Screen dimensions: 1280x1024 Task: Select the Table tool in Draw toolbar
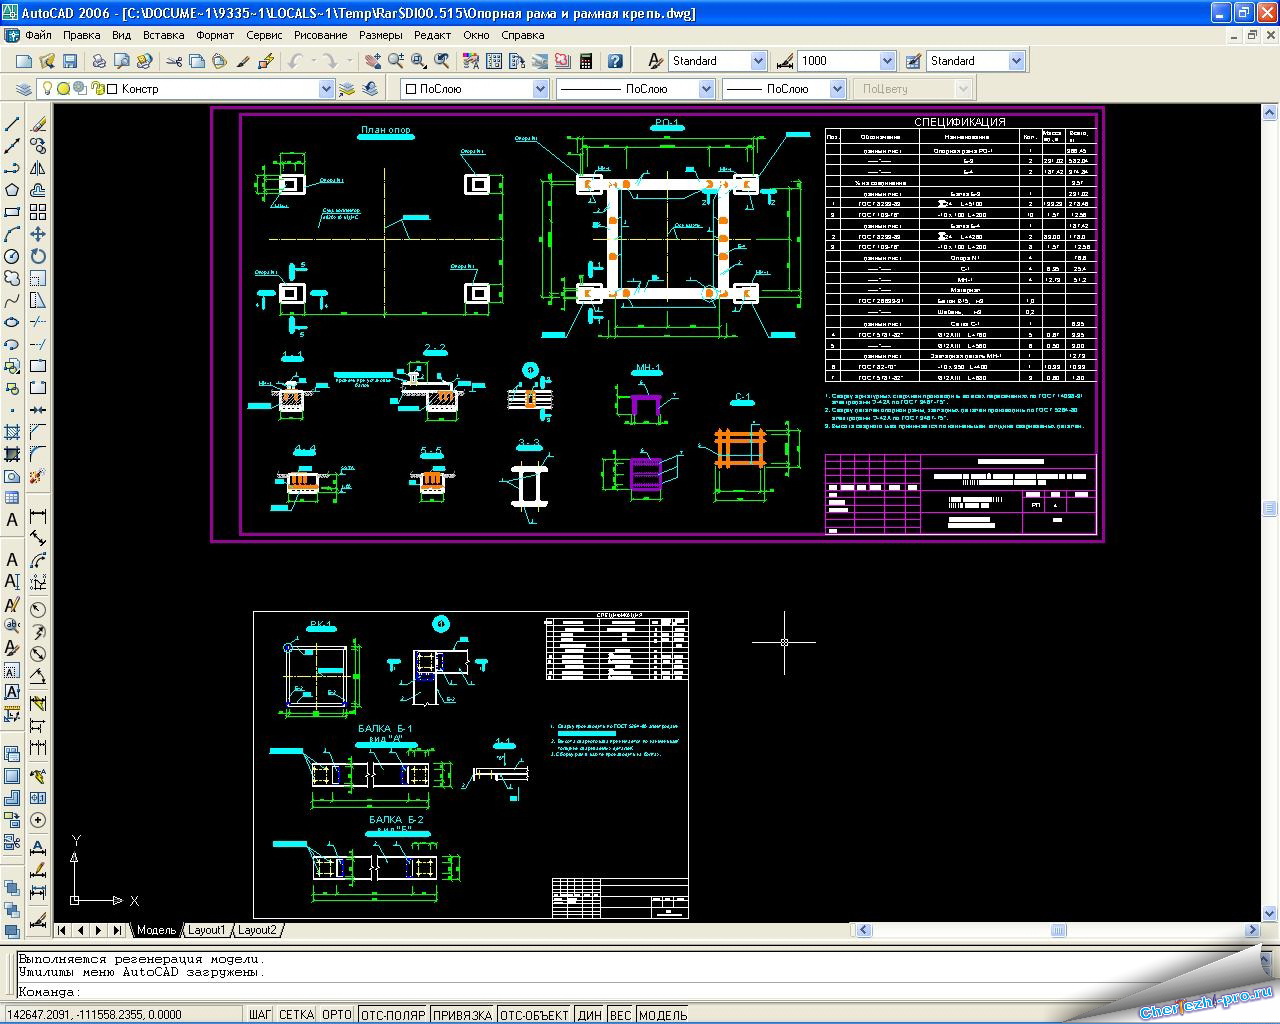pyautogui.click(x=13, y=498)
